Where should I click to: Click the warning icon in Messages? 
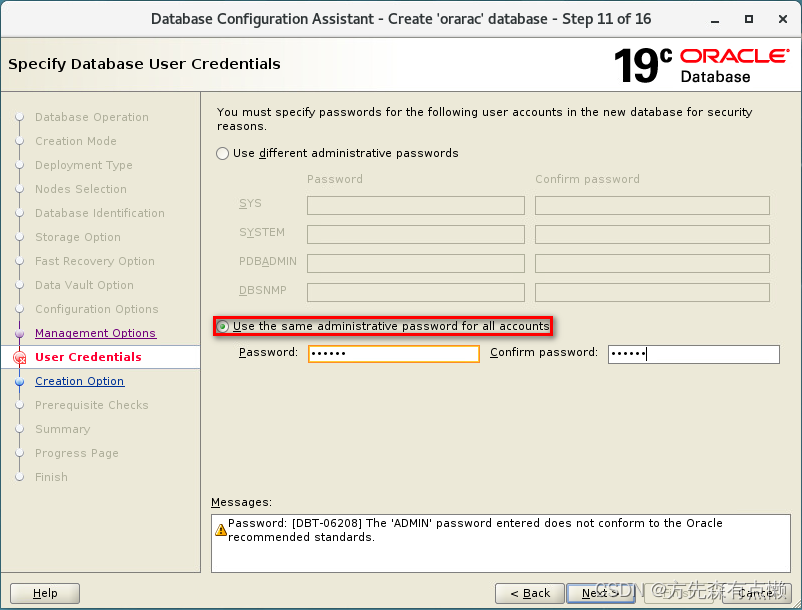pos(220,530)
